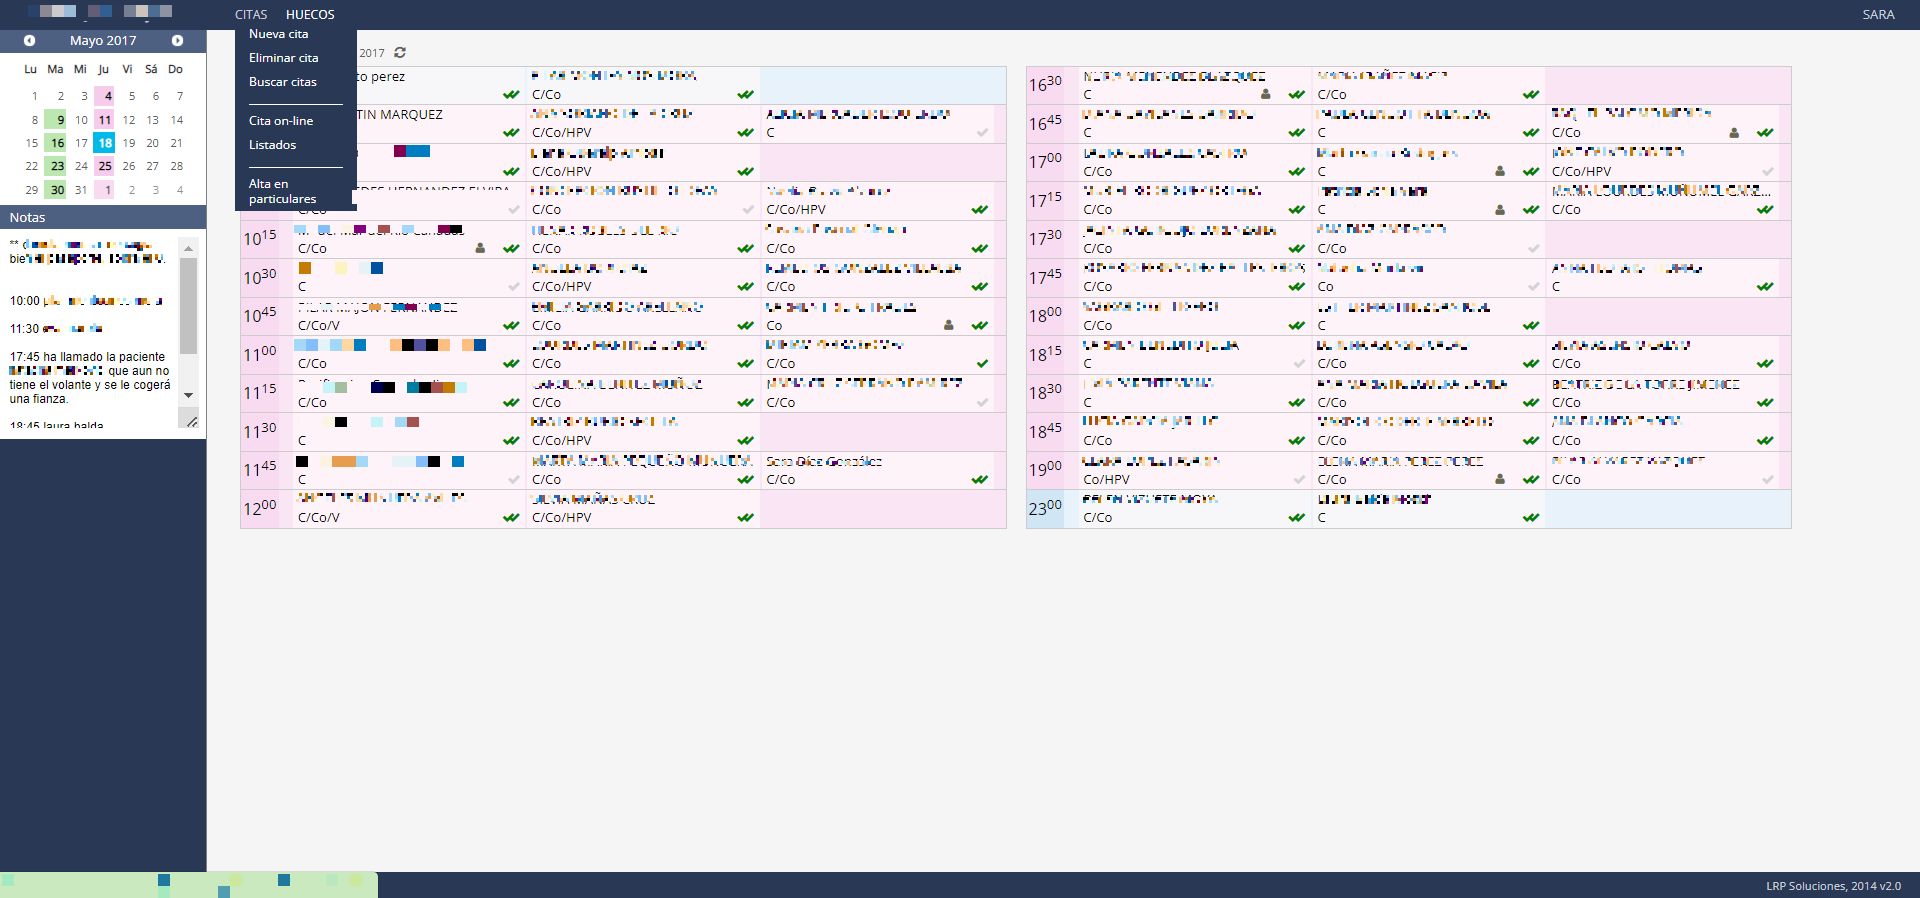Go to previous month in calendar
The width and height of the screenshot is (1920, 898).
coord(30,41)
